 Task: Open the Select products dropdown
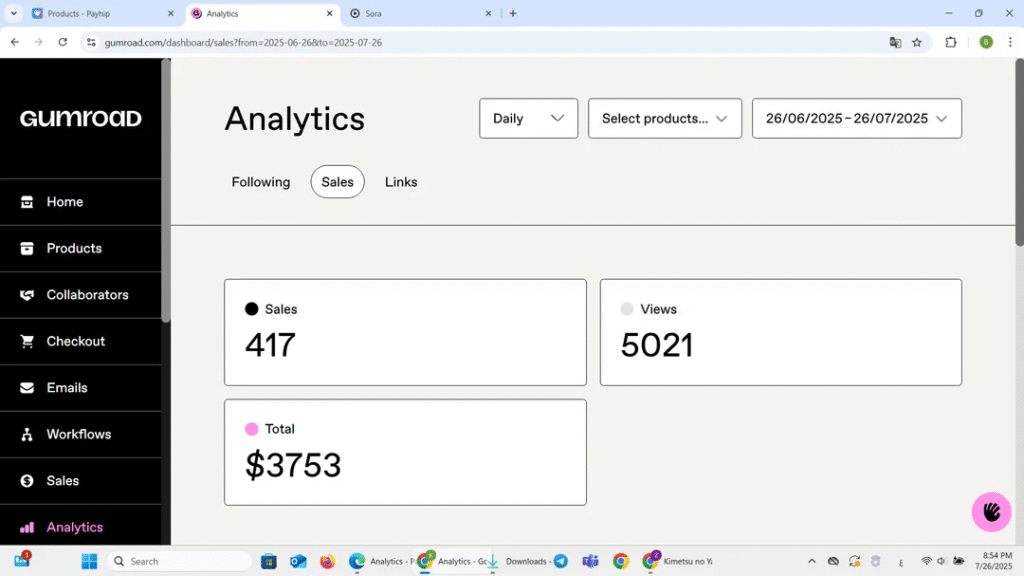click(x=664, y=118)
